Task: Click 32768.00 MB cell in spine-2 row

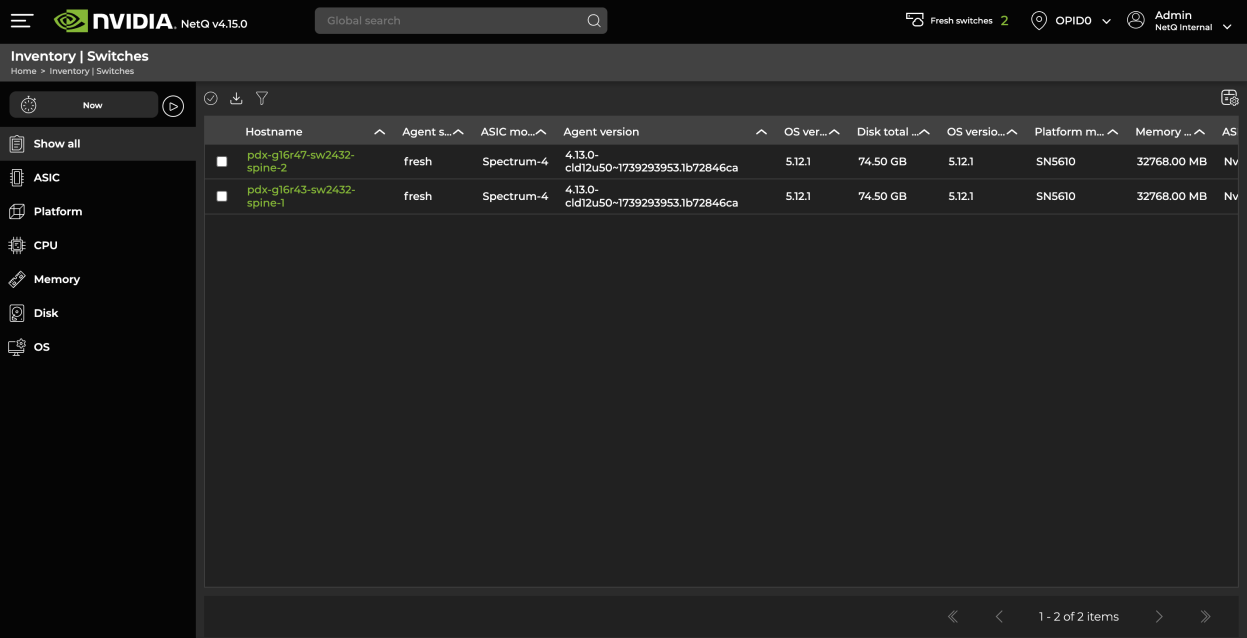Action: [x=1172, y=162]
